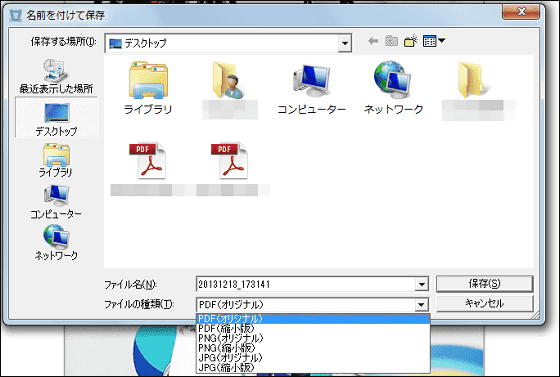Image resolution: width=560 pixels, height=377 pixels.
Task: Collapse the ファイルの種類 dropdown arrow
Action: (x=421, y=305)
